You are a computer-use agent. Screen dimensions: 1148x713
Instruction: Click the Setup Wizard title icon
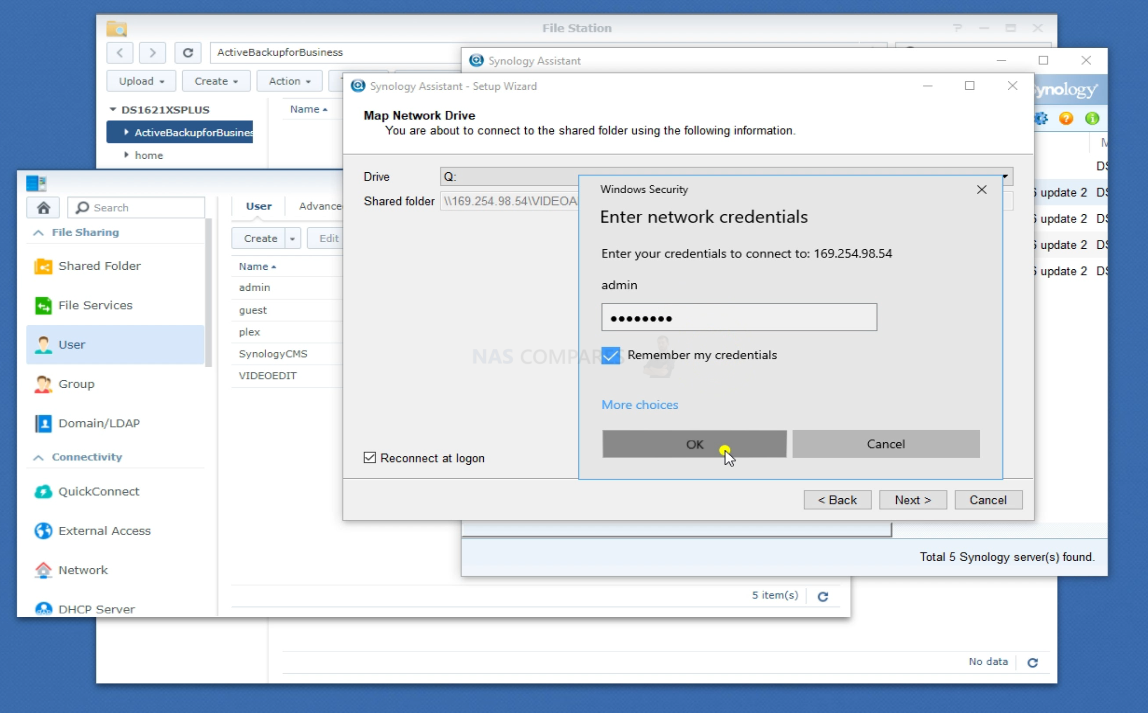[358, 86]
